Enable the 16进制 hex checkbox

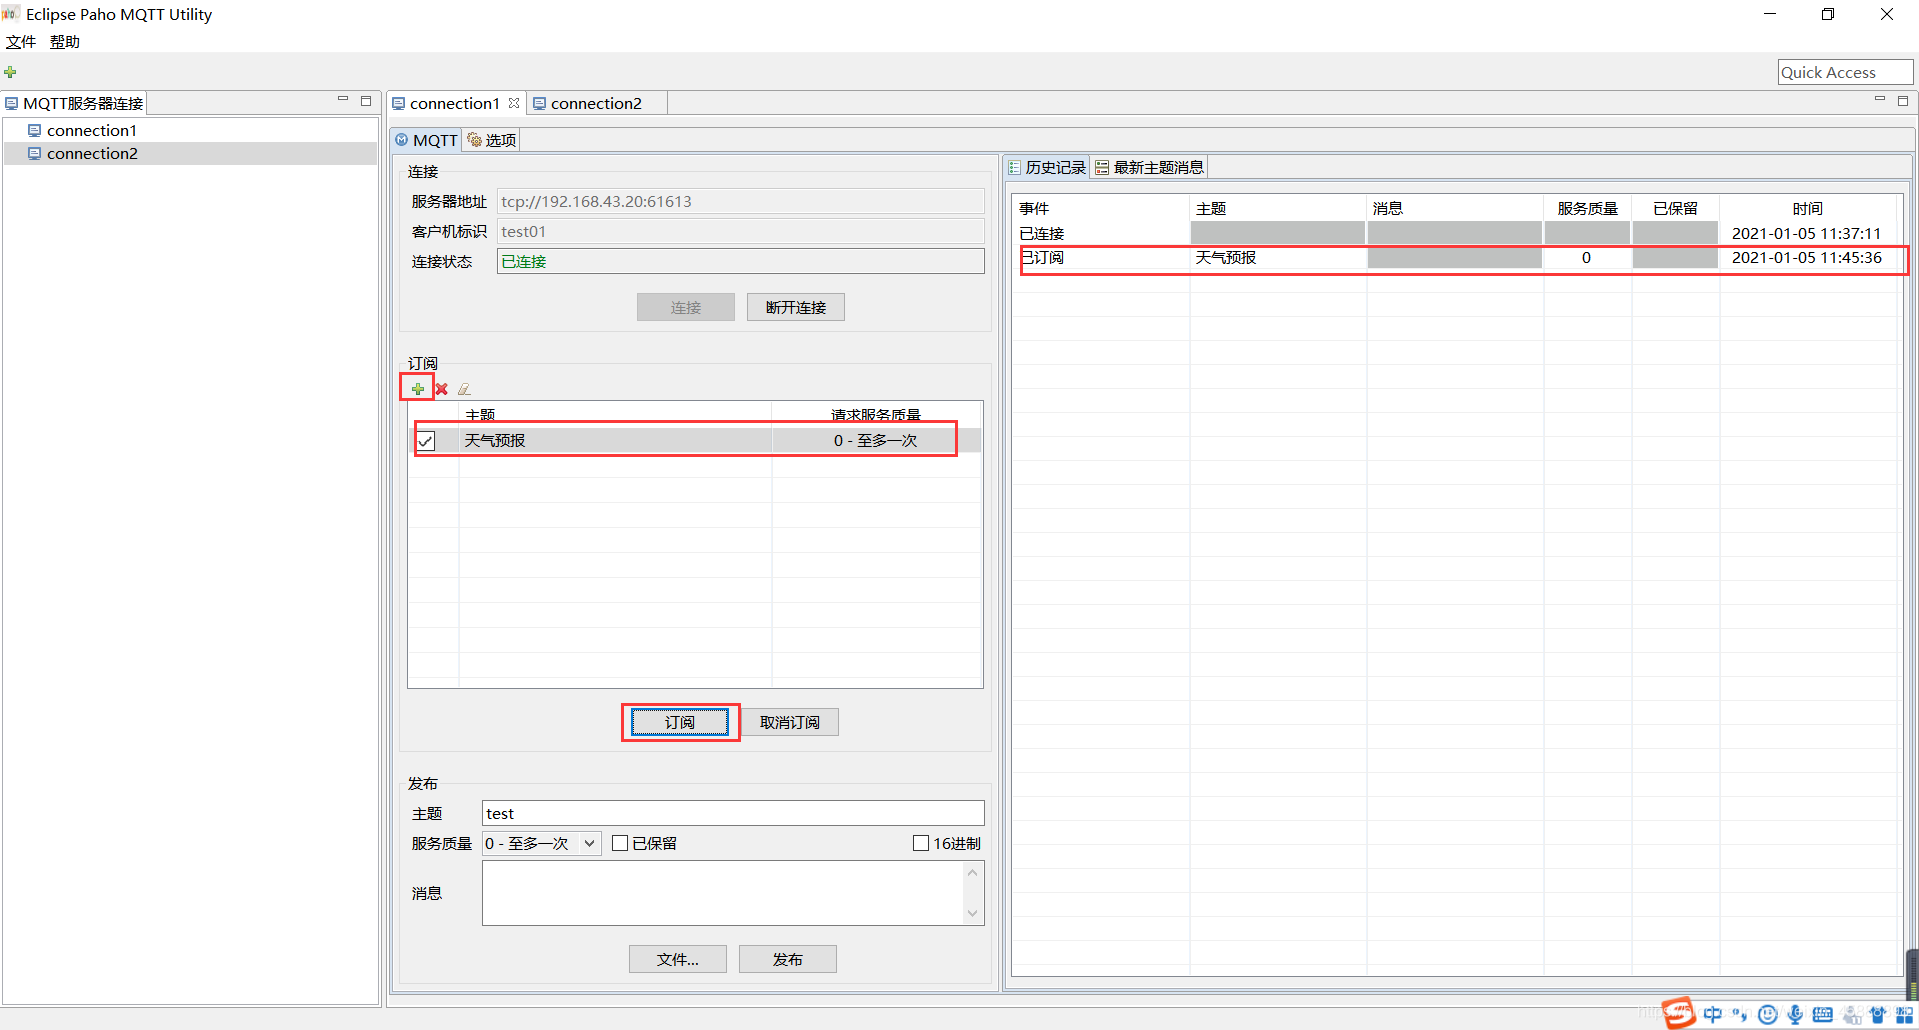click(921, 843)
